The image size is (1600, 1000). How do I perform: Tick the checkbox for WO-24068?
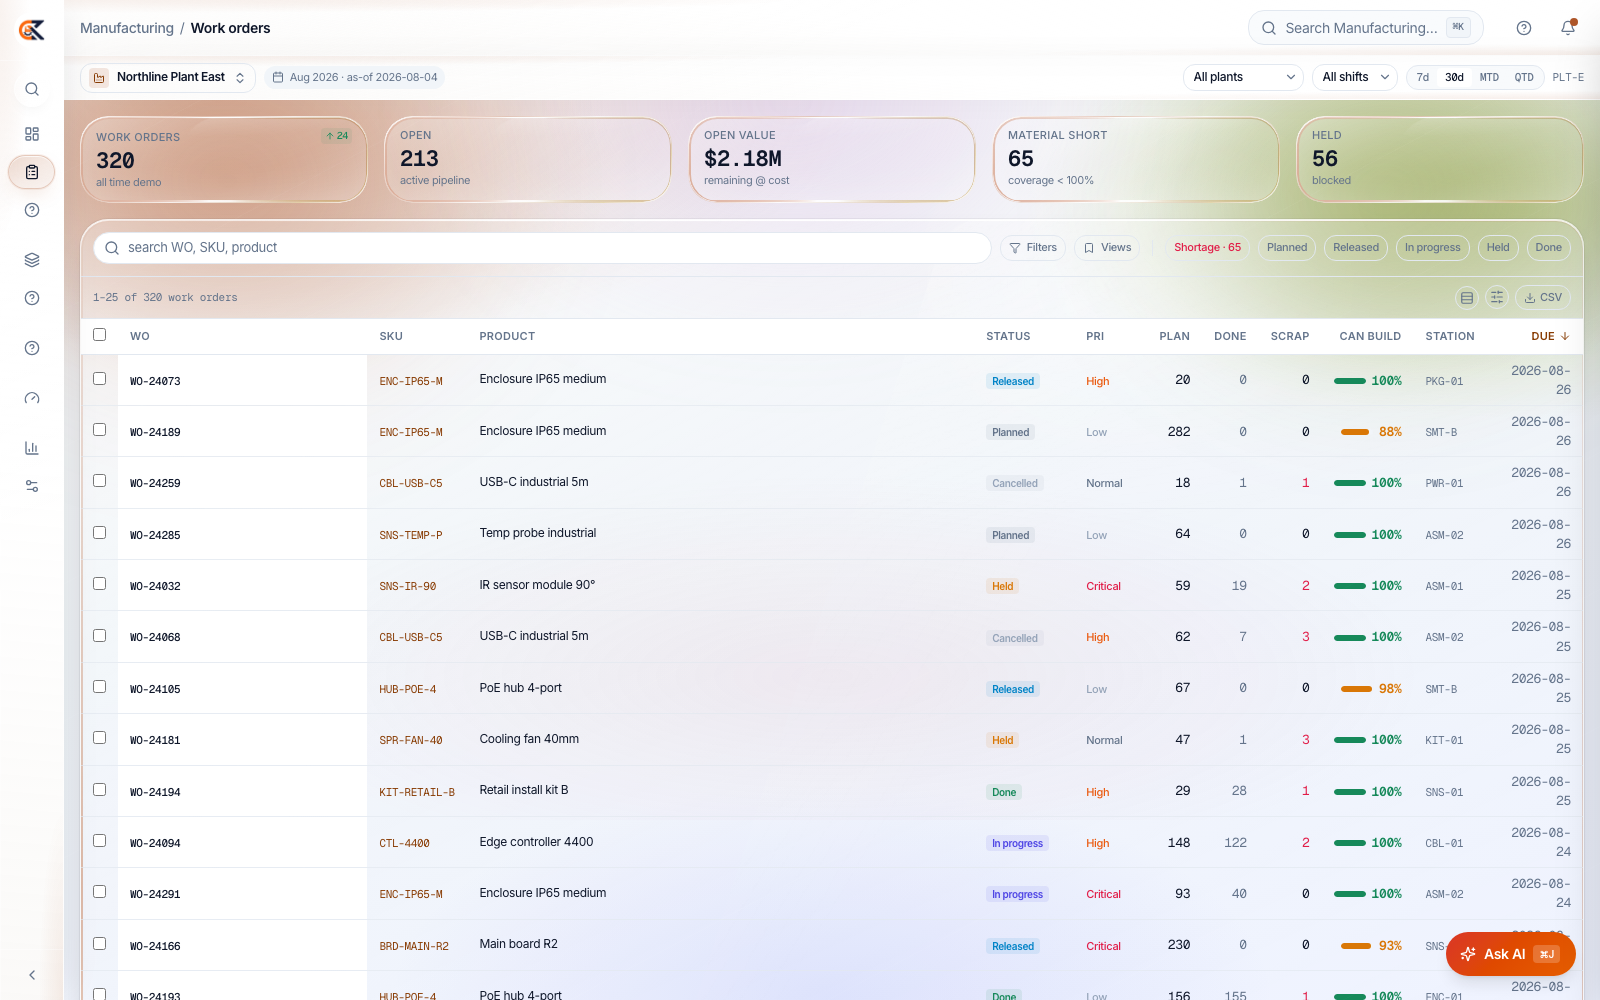99,636
